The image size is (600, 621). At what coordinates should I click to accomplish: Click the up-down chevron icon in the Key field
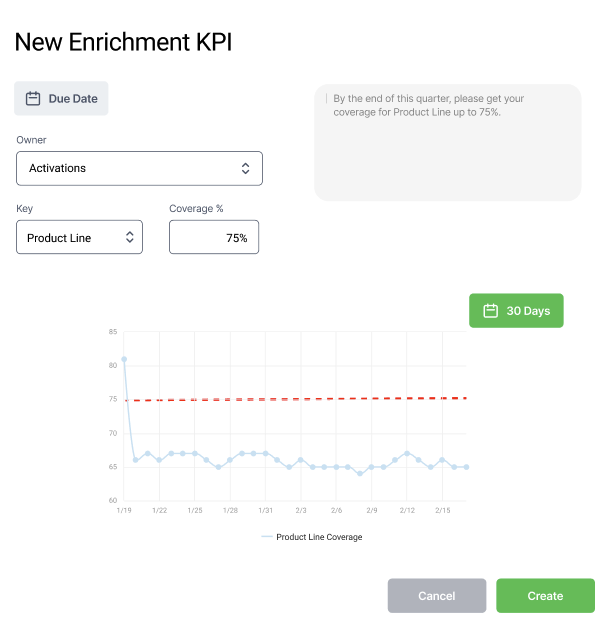129,237
